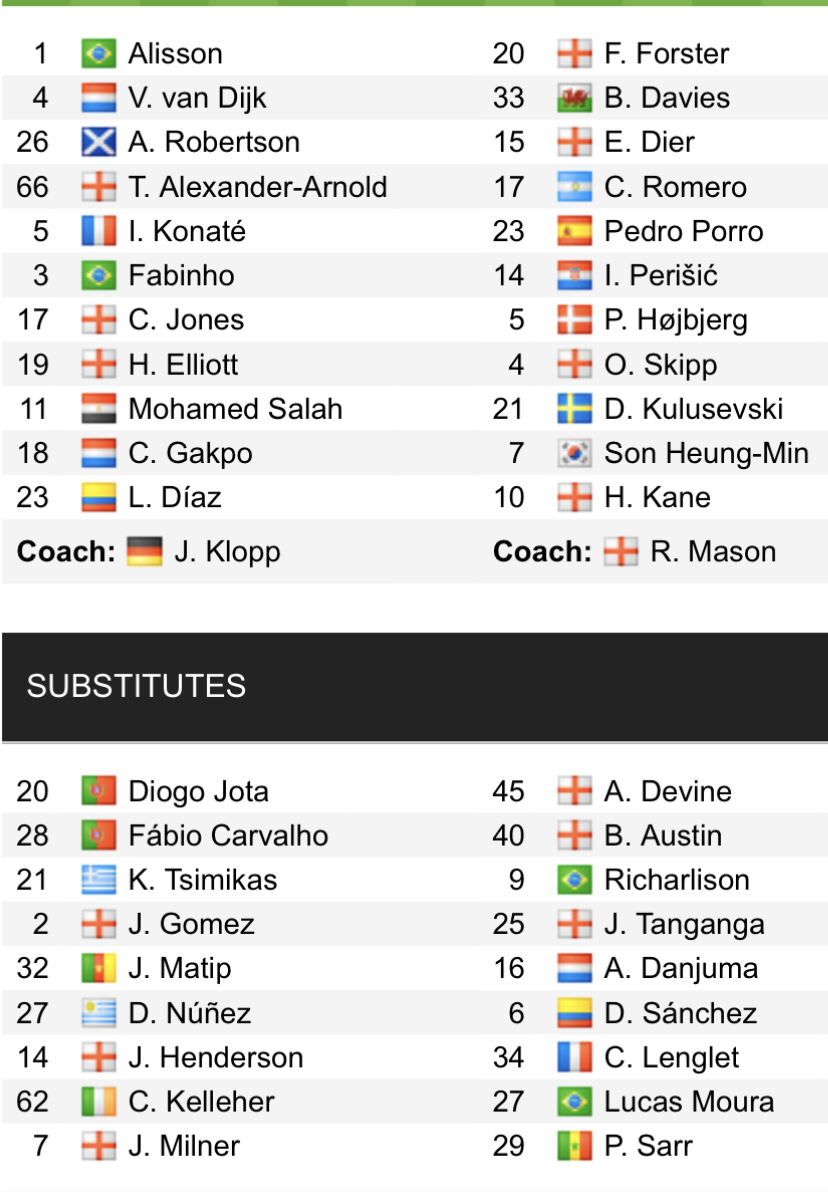Screen dimensions: 828x1192
Task: Click the German flag next to J. Klopp
Action: click(144, 552)
